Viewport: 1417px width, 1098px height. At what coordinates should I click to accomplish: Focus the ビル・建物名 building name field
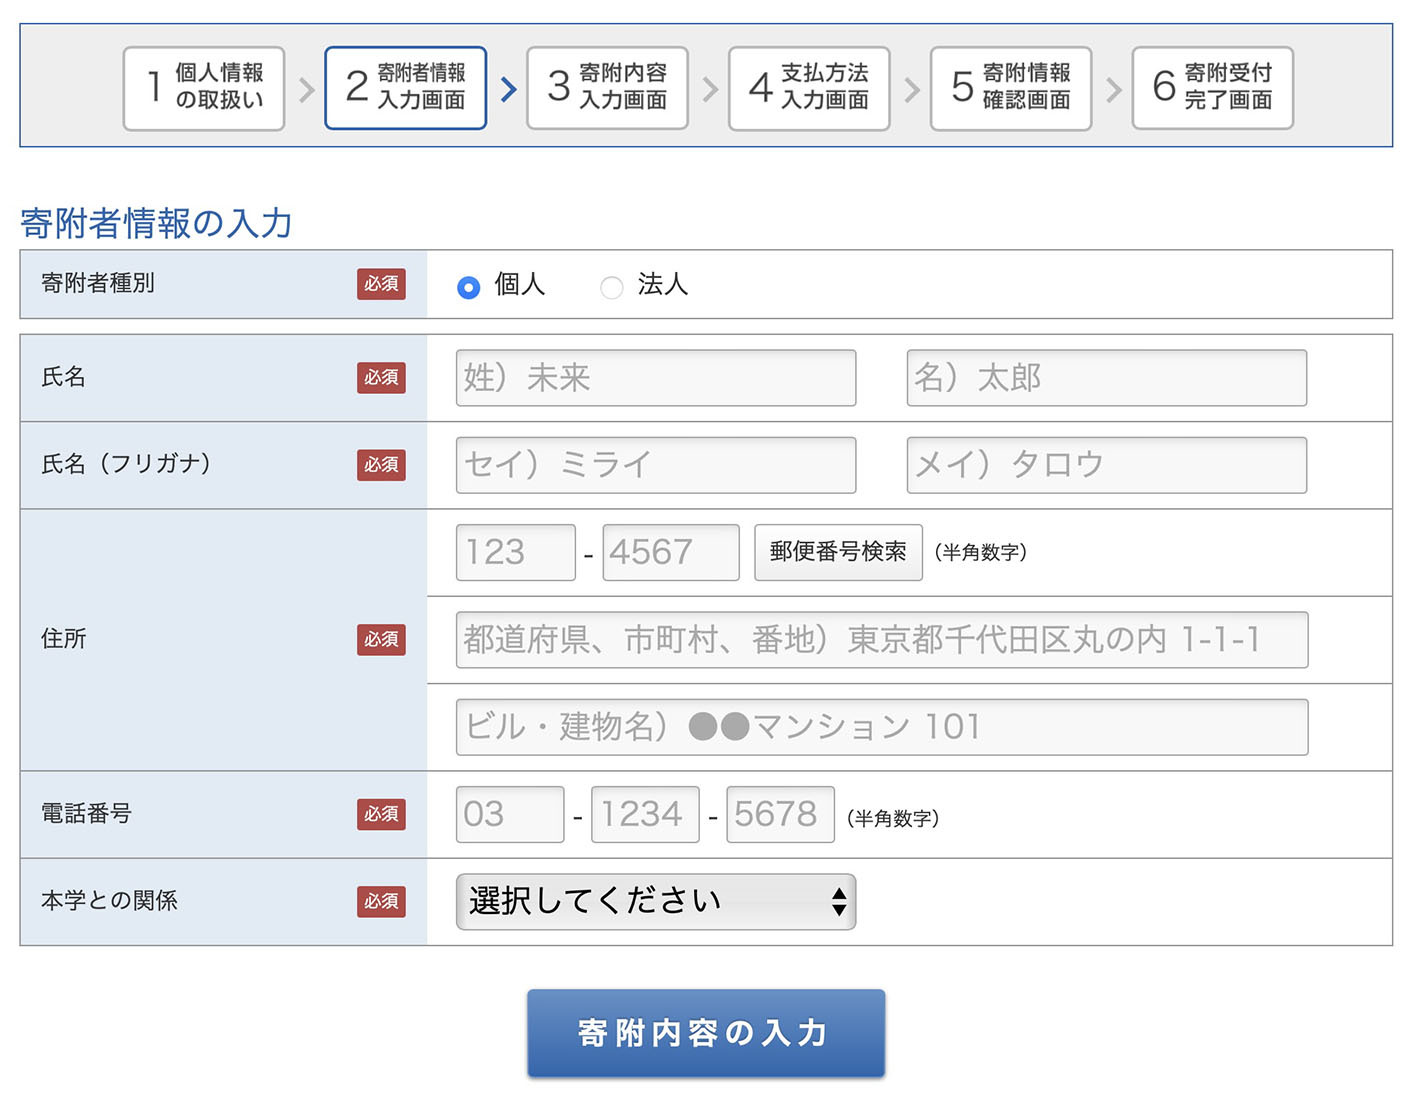[x=881, y=727]
